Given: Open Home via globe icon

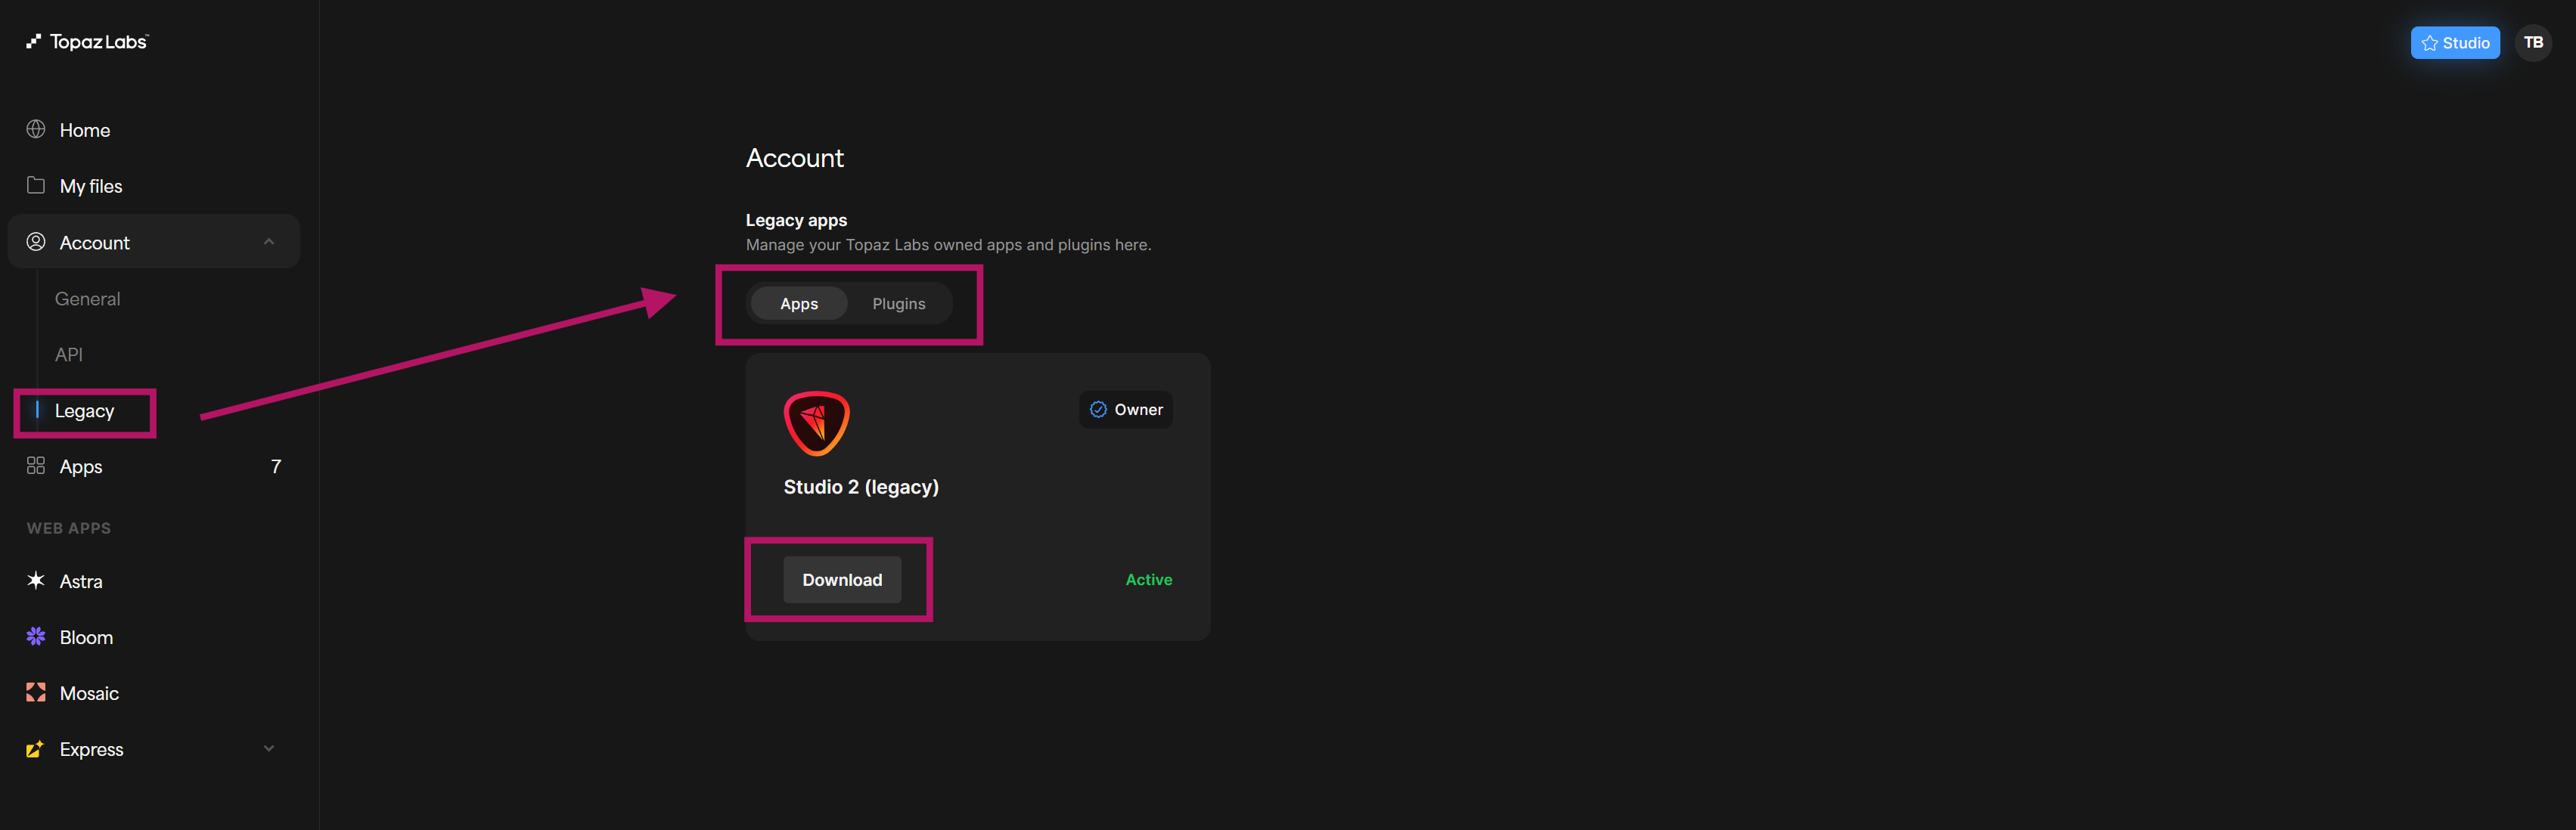Looking at the screenshot, I should [x=36, y=130].
